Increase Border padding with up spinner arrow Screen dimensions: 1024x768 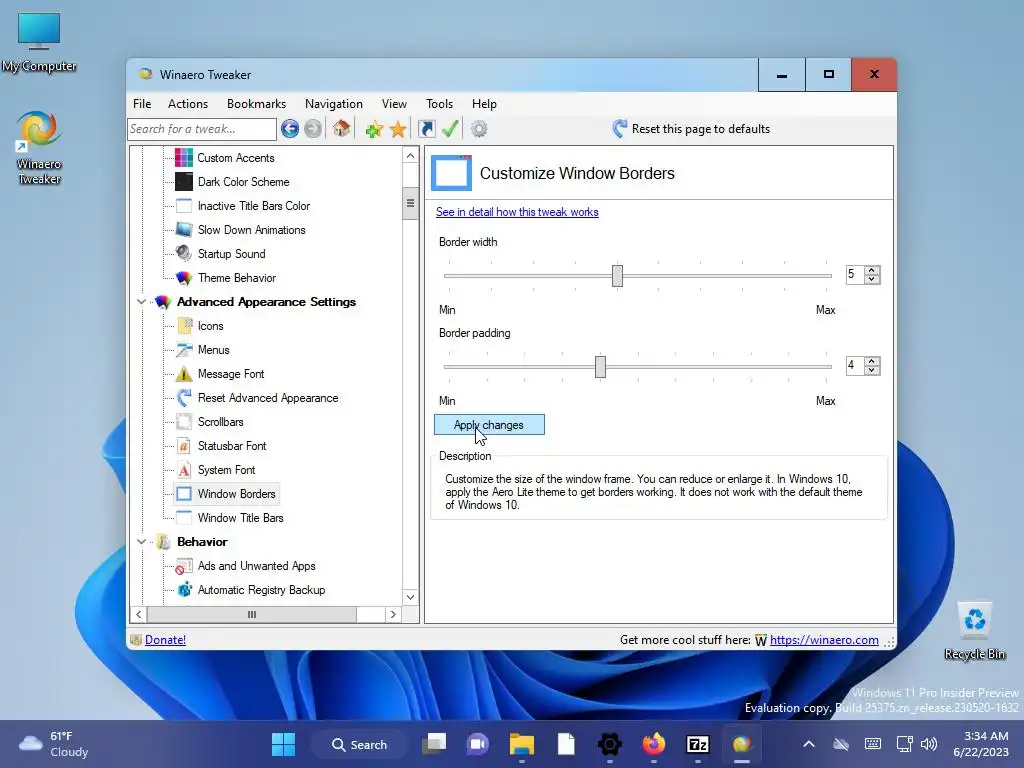(872, 361)
